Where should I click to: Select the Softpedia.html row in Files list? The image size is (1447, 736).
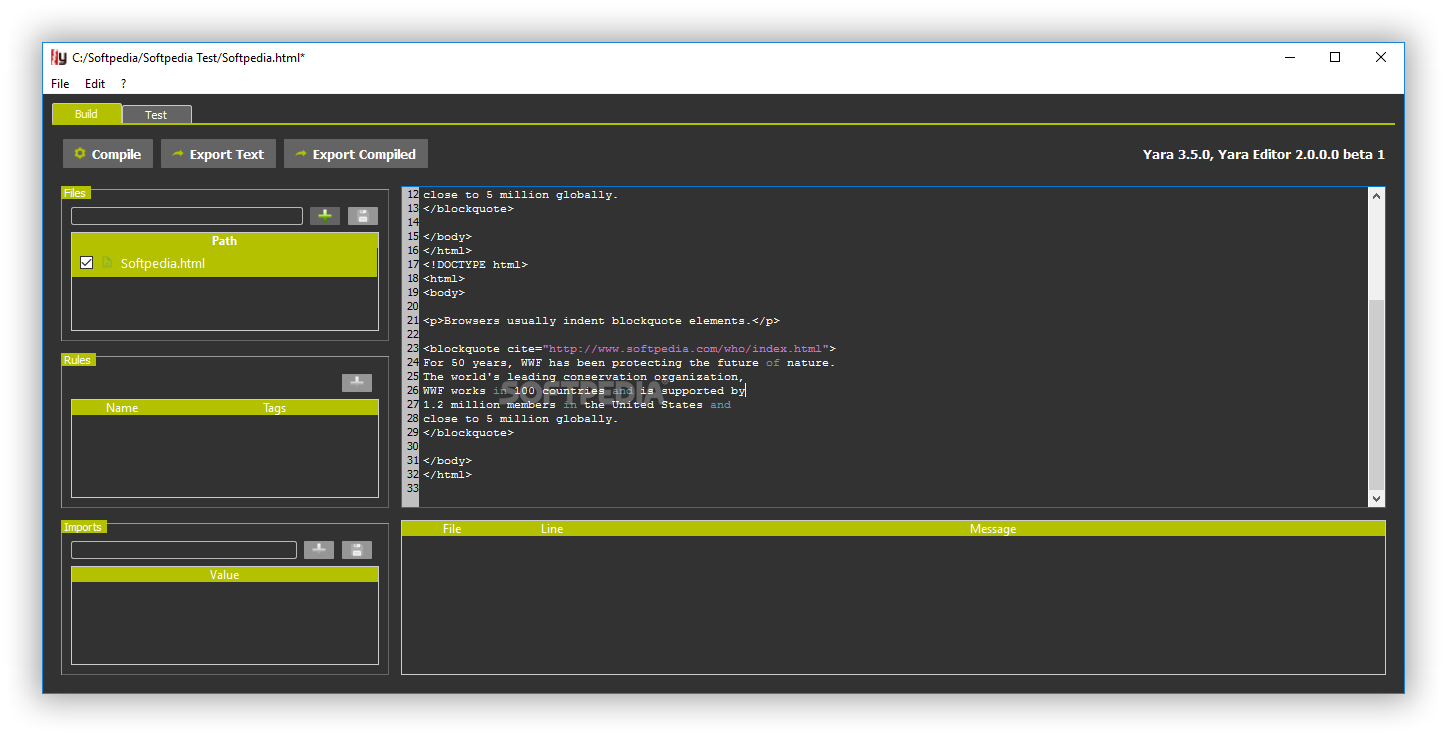pos(225,263)
